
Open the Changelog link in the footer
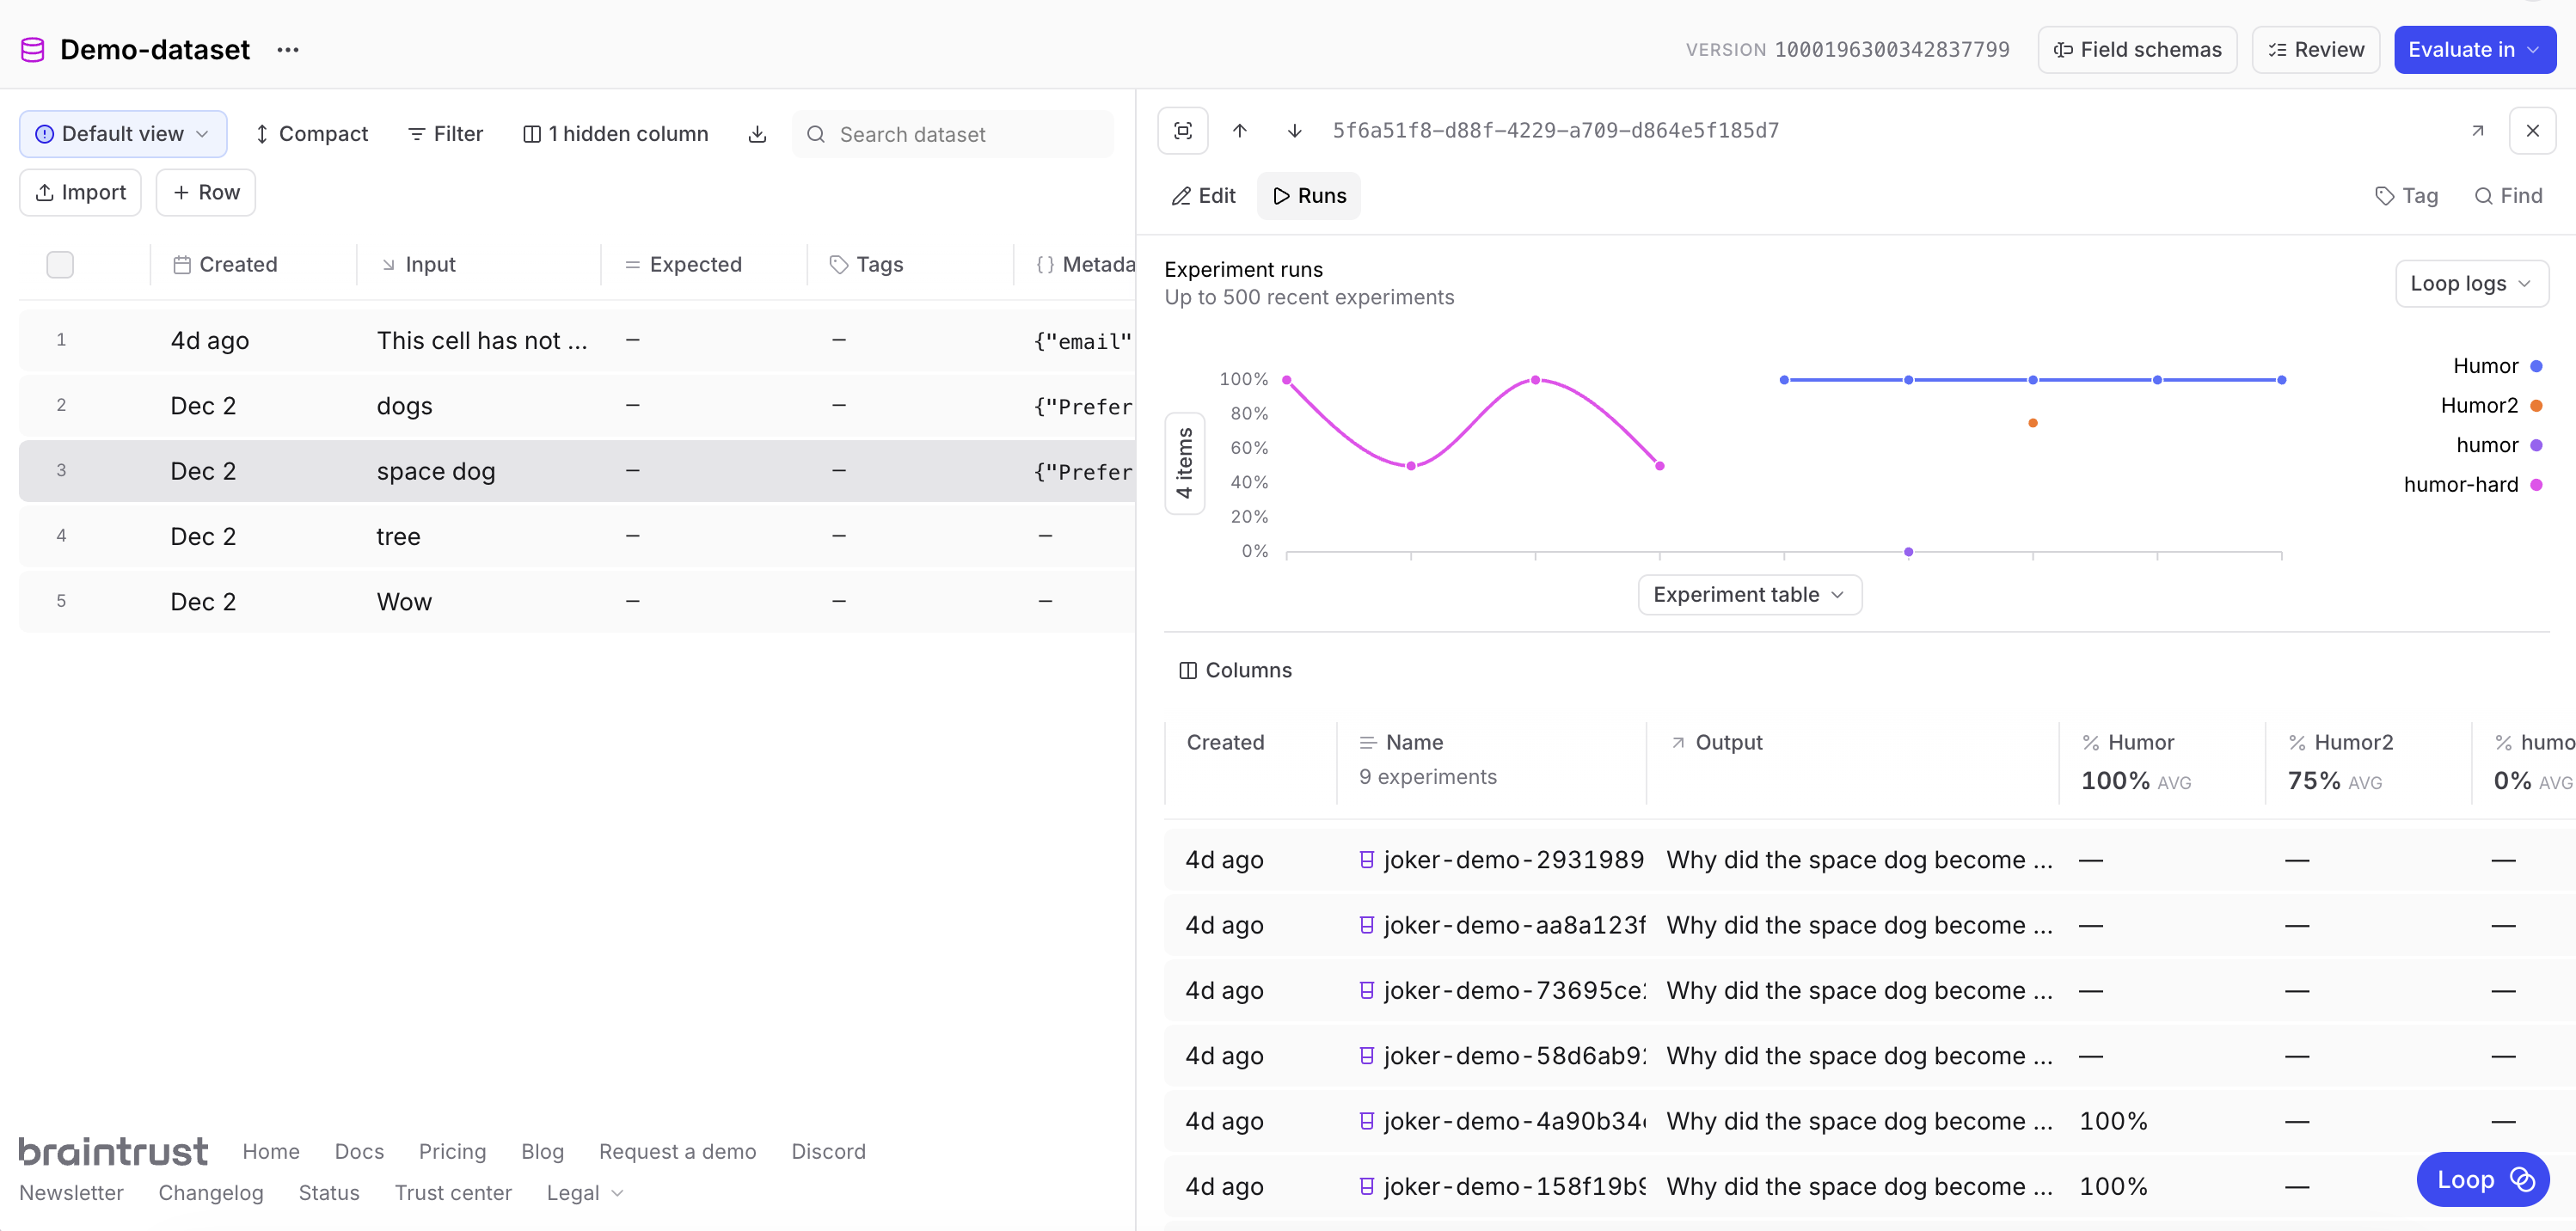click(211, 1192)
